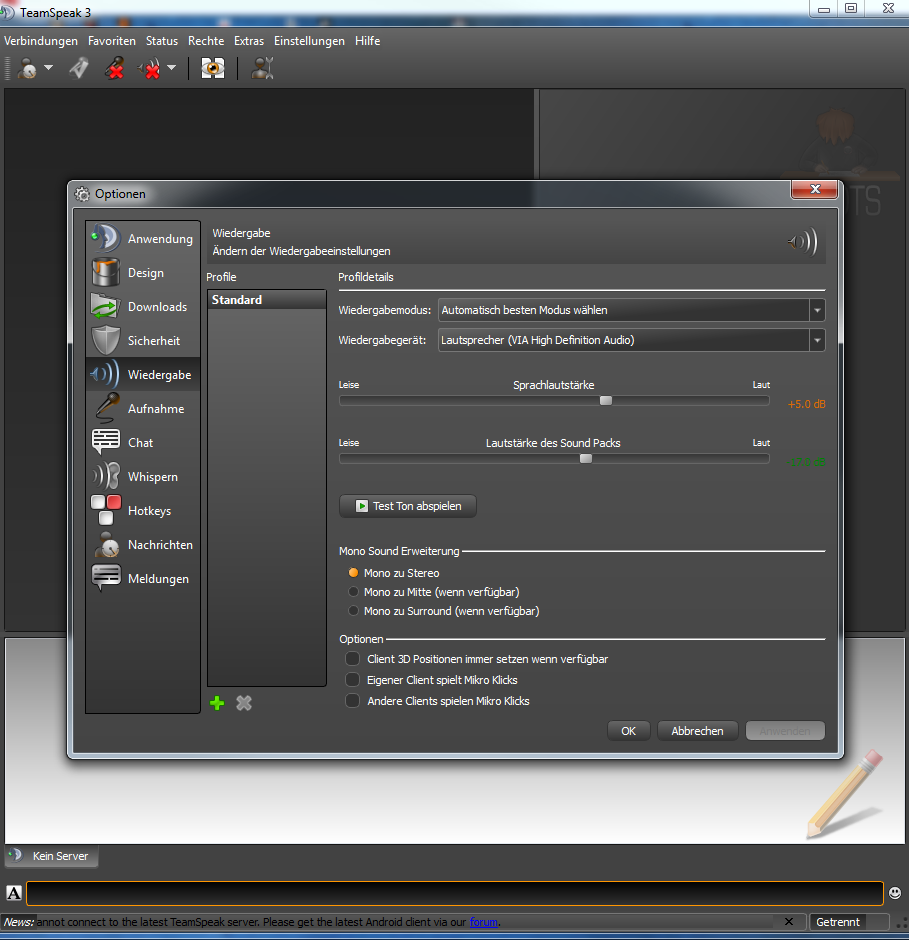Image resolution: width=909 pixels, height=940 pixels.
Task: Click the green plus add-profile icon
Action: pyautogui.click(x=217, y=704)
